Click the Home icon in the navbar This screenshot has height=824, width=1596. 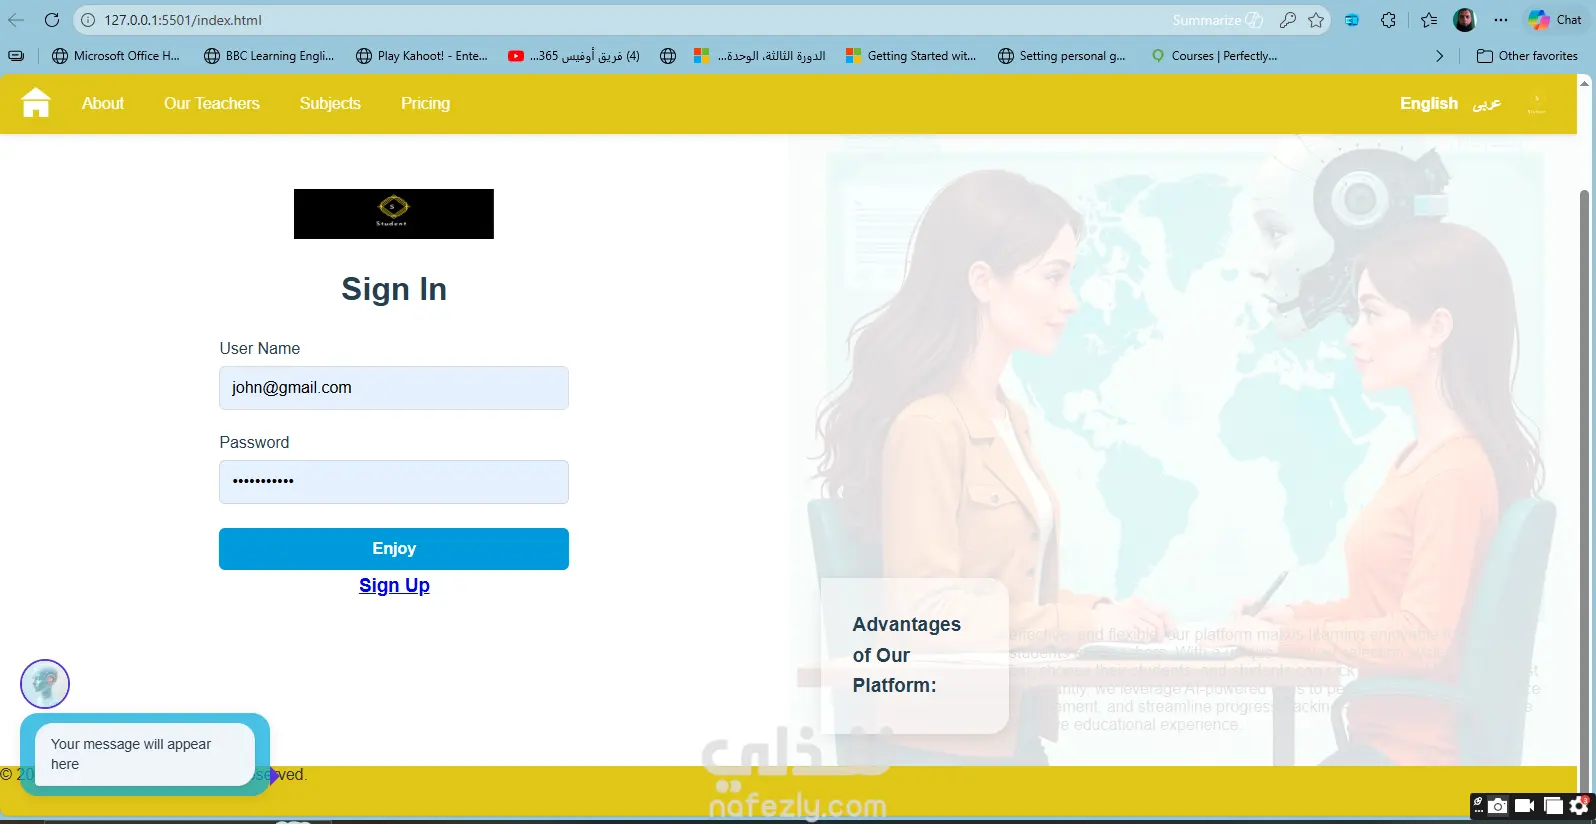tap(36, 103)
